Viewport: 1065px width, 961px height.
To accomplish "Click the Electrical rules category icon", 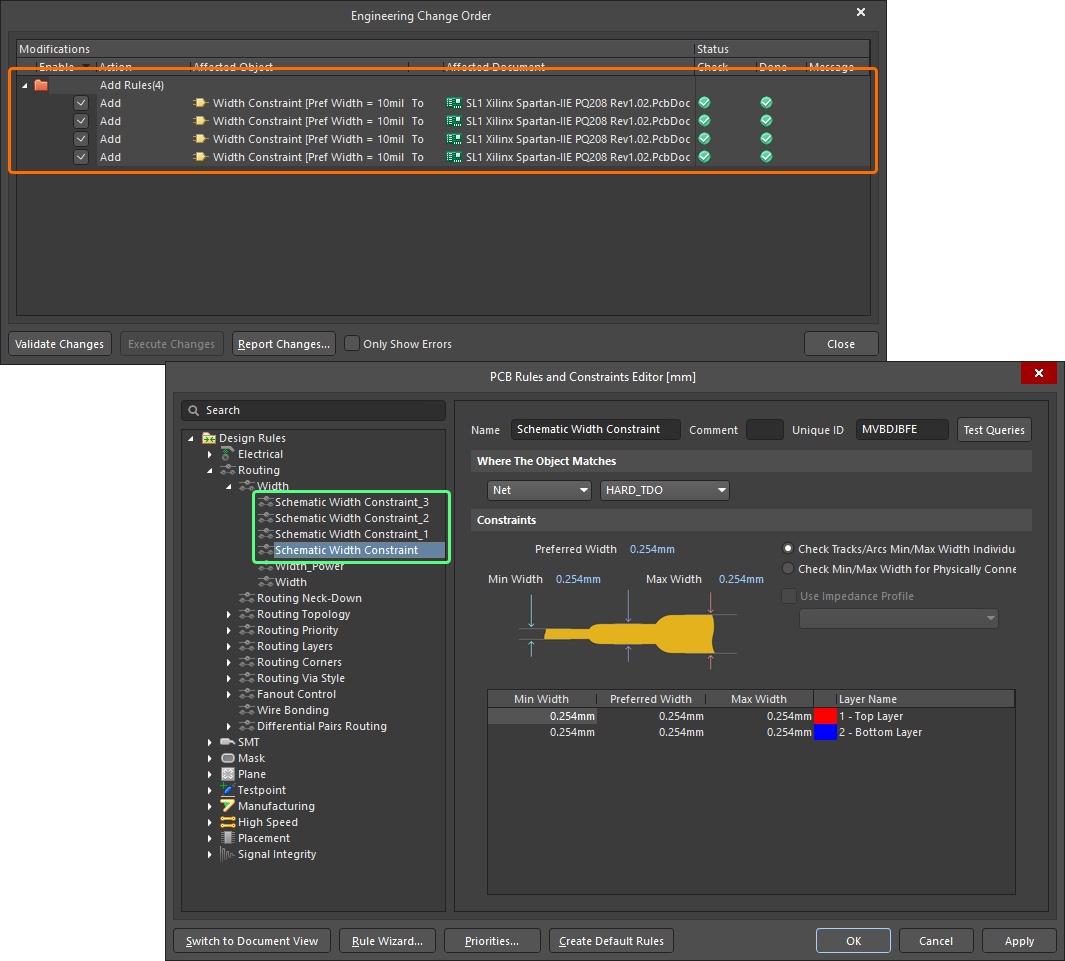I will pyautogui.click(x=228, y=454).
